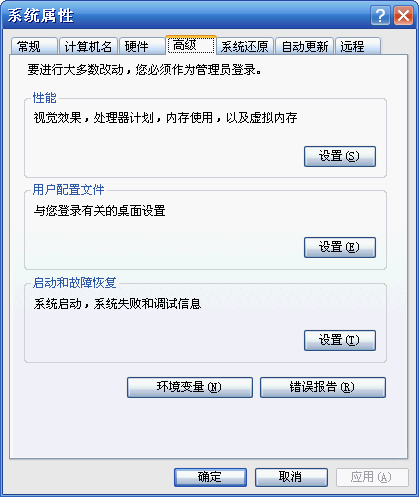The image size is (419, 497).
Task: Click the 性能 group label
Action: [x=45, y=98]
